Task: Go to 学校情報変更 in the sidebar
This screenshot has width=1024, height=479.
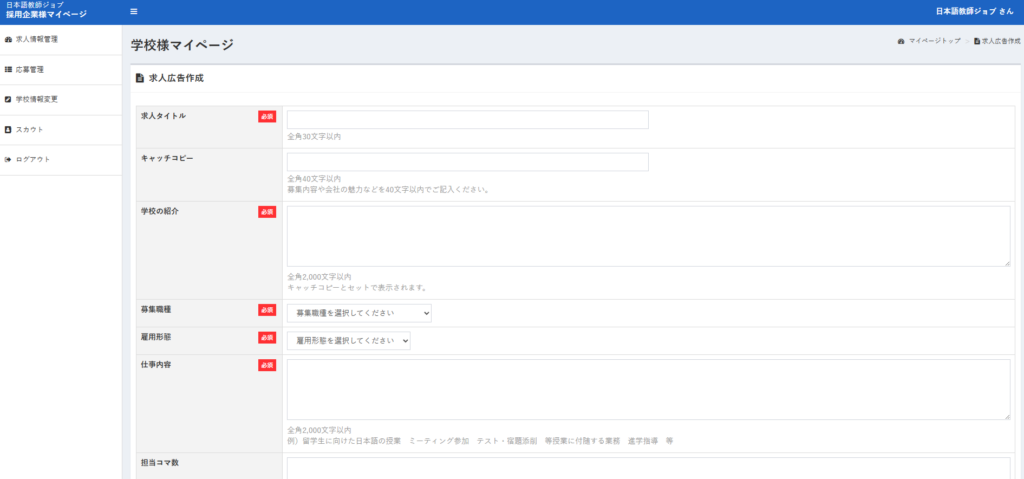Action: [36, 100]
